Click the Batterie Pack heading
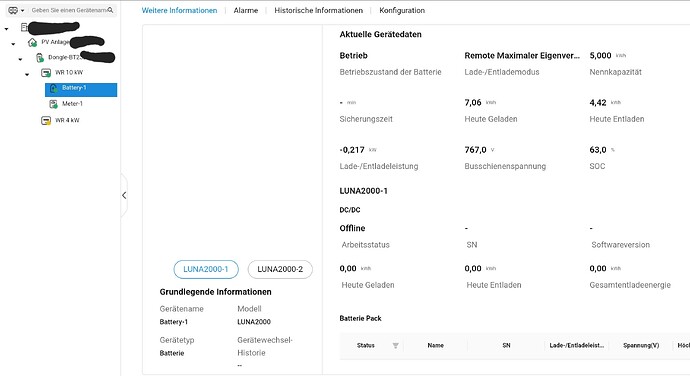This screenshot has width=690, height=376. (x=360, y=318)
